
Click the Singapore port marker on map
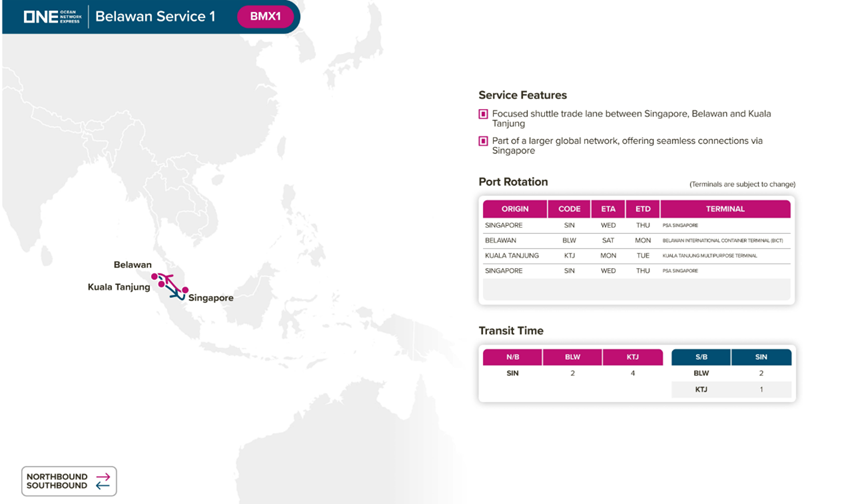tap(185, 290)
